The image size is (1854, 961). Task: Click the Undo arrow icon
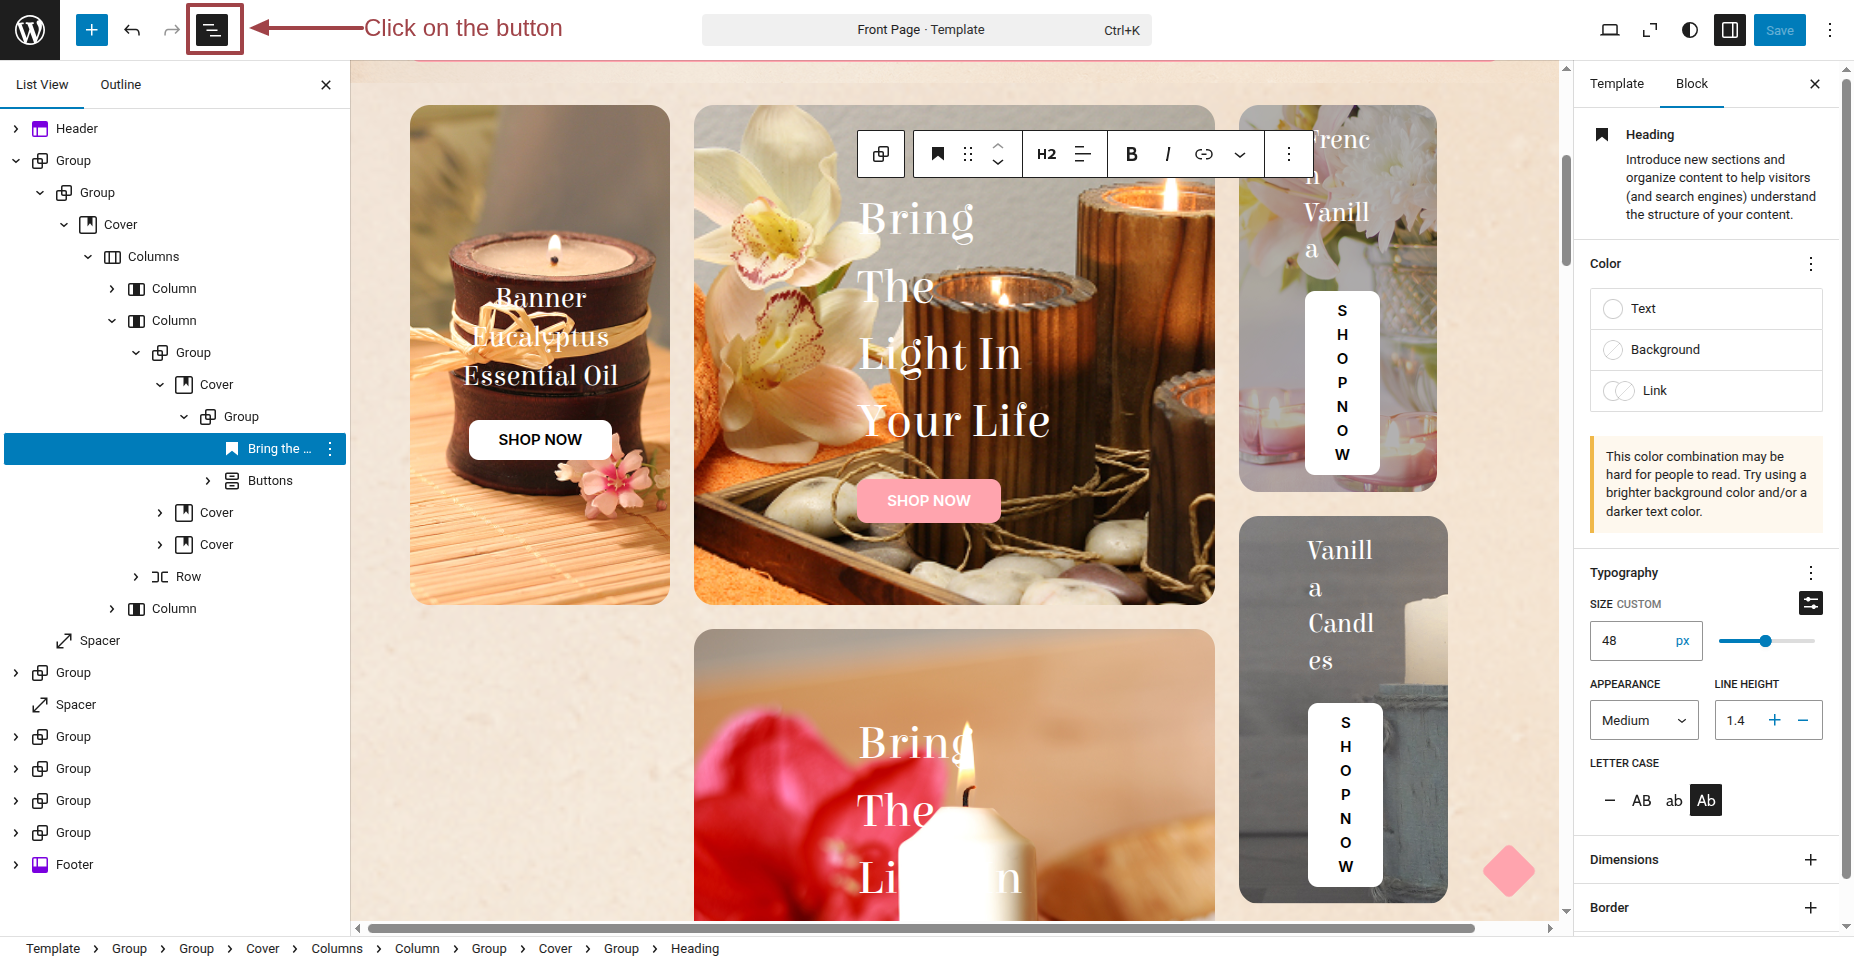[x=132, y=30]
